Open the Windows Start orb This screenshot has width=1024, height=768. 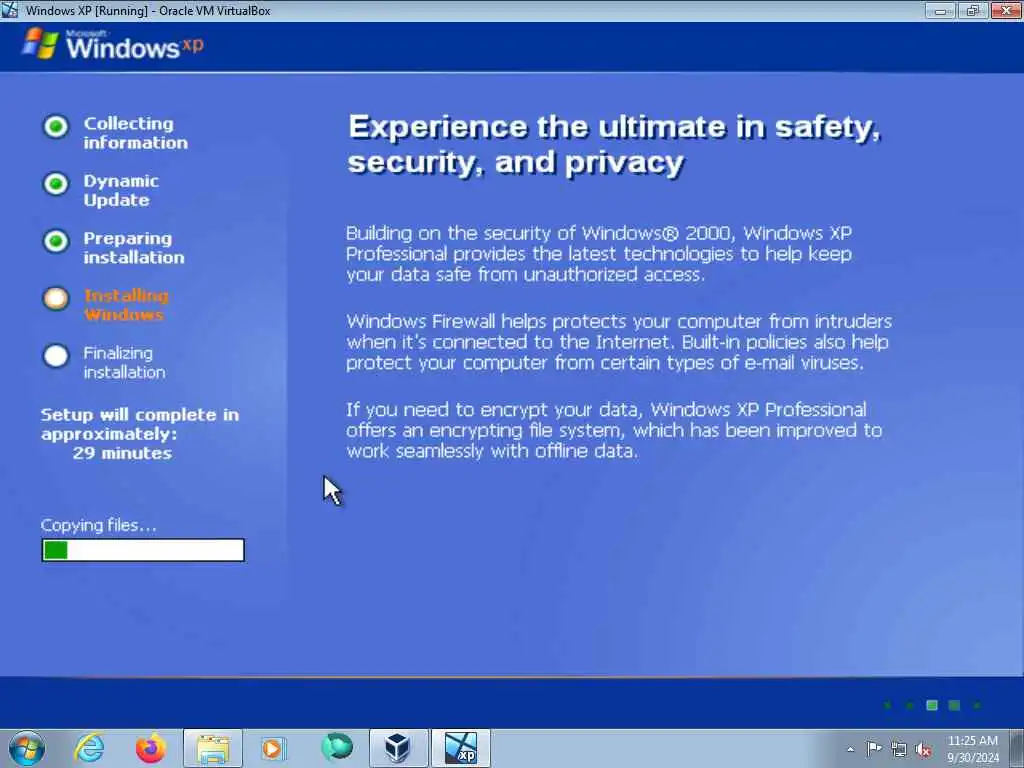click(x=27, y=748)
